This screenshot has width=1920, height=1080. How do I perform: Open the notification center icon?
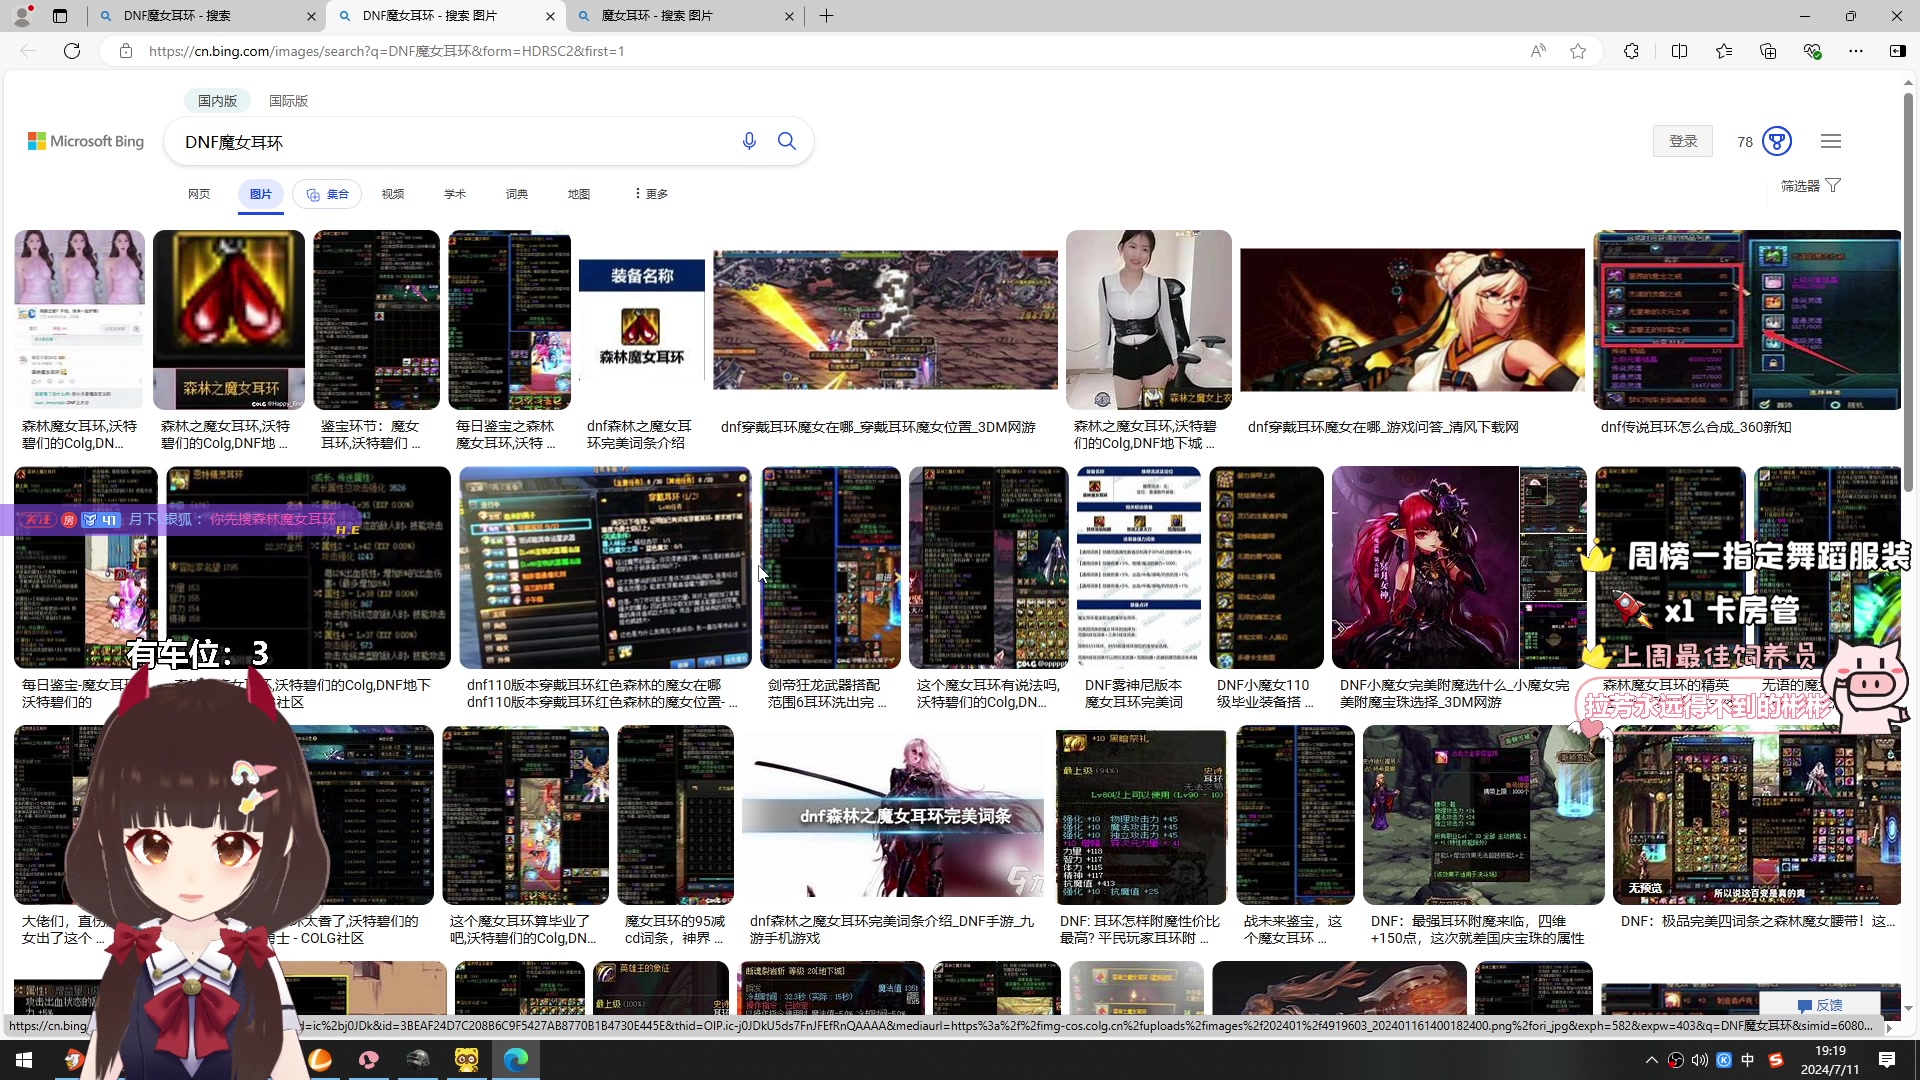[x=1887, y=1060]
